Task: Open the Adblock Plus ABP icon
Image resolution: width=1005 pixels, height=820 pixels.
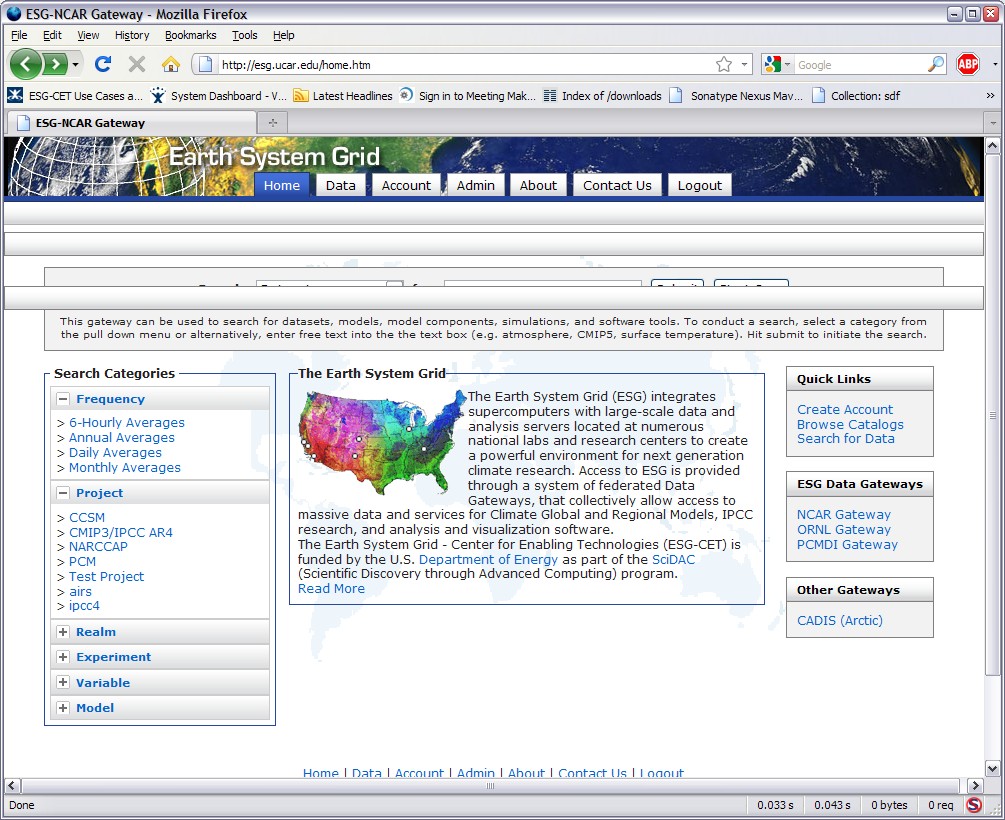Action: [967, 64]
